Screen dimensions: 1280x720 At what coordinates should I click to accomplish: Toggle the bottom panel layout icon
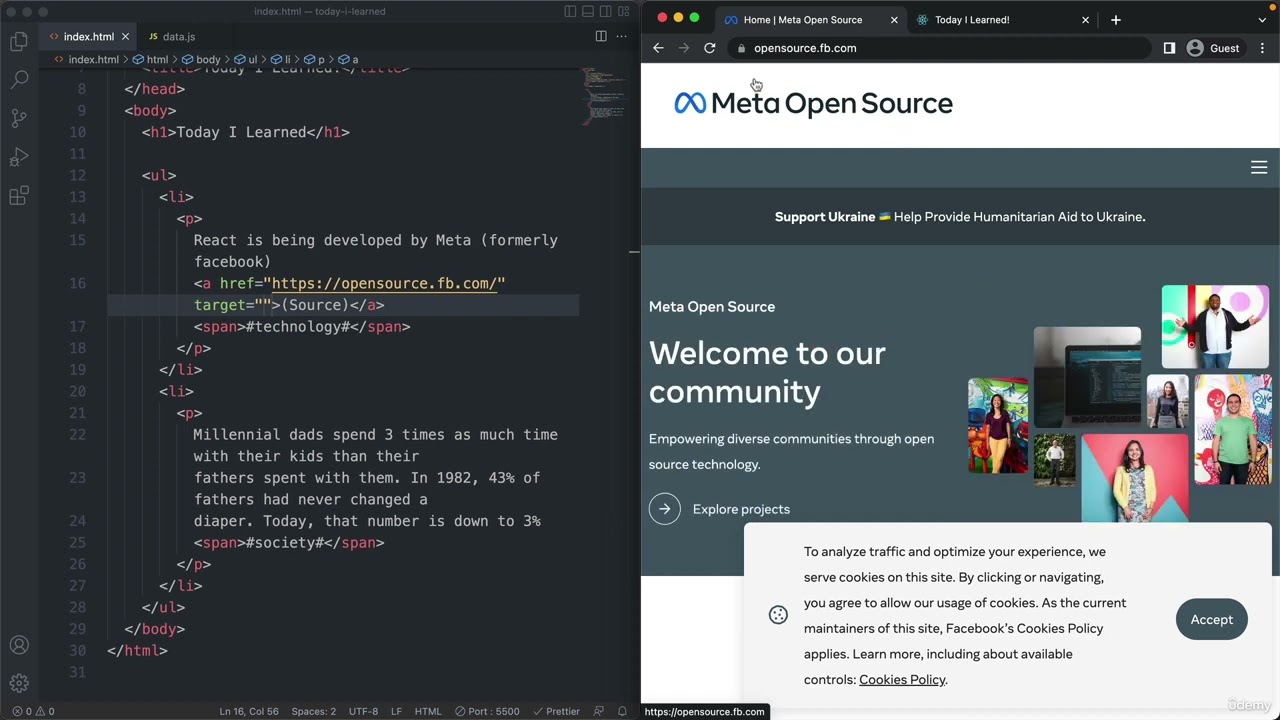coord(588,12)
